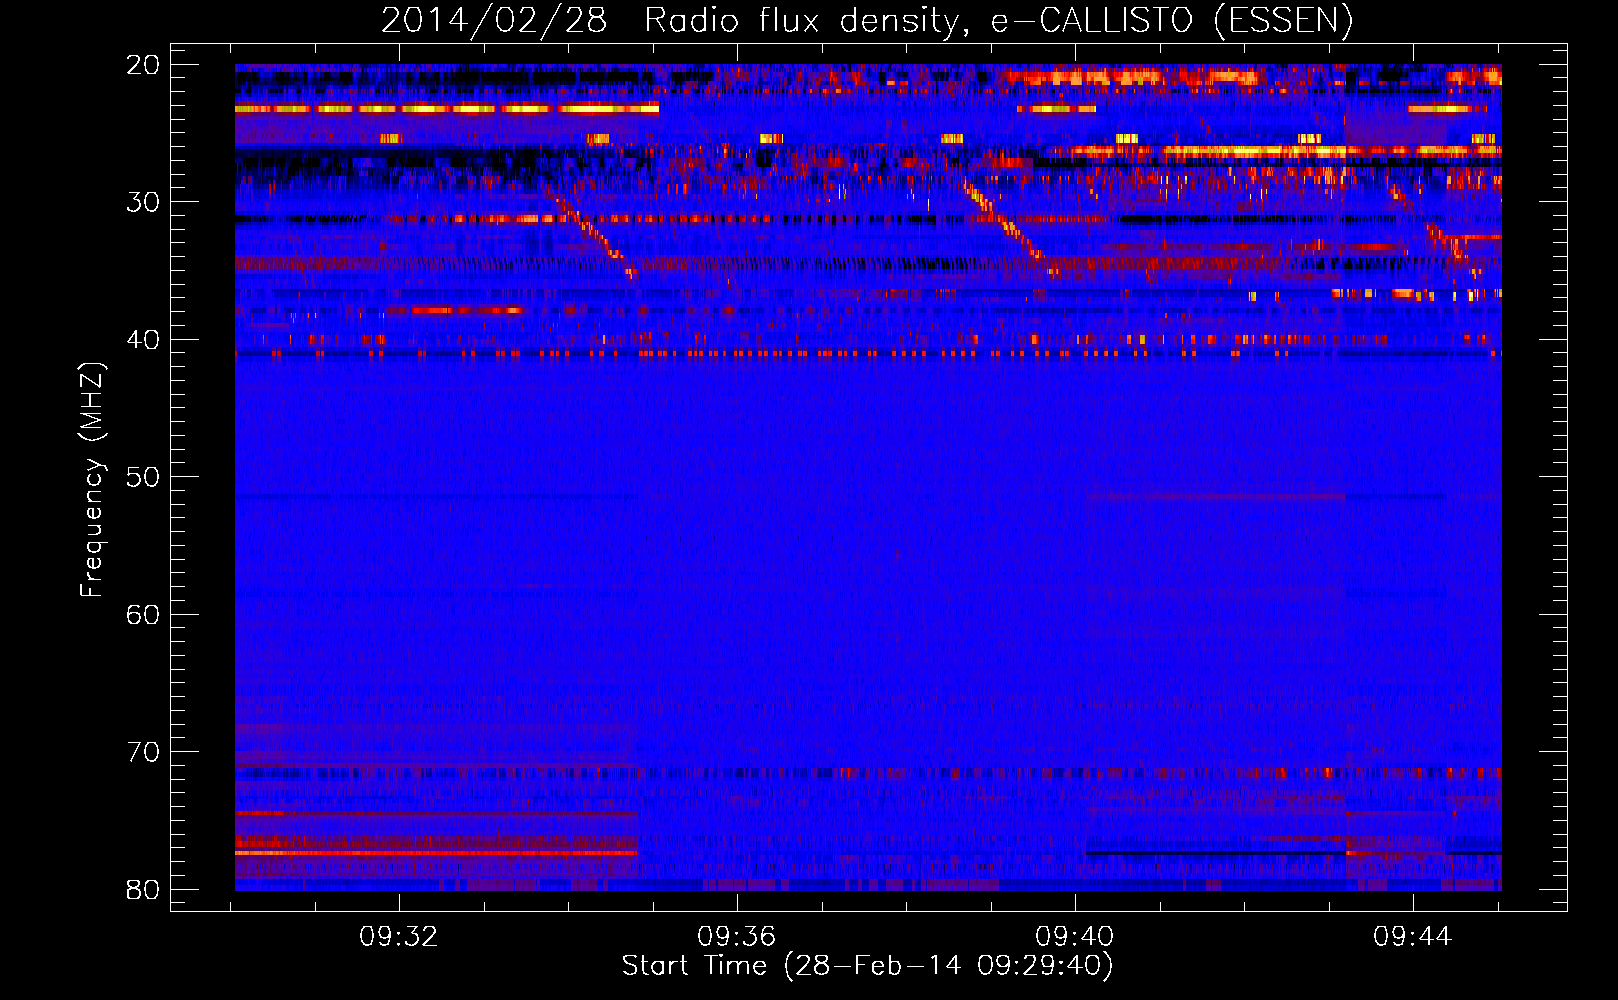Click the plot title "2014/02/28 Radio flux density, e-CALLISTO (ESSEN)"
Screen dimensions: 1618x1000
click(x=867, y=20)
